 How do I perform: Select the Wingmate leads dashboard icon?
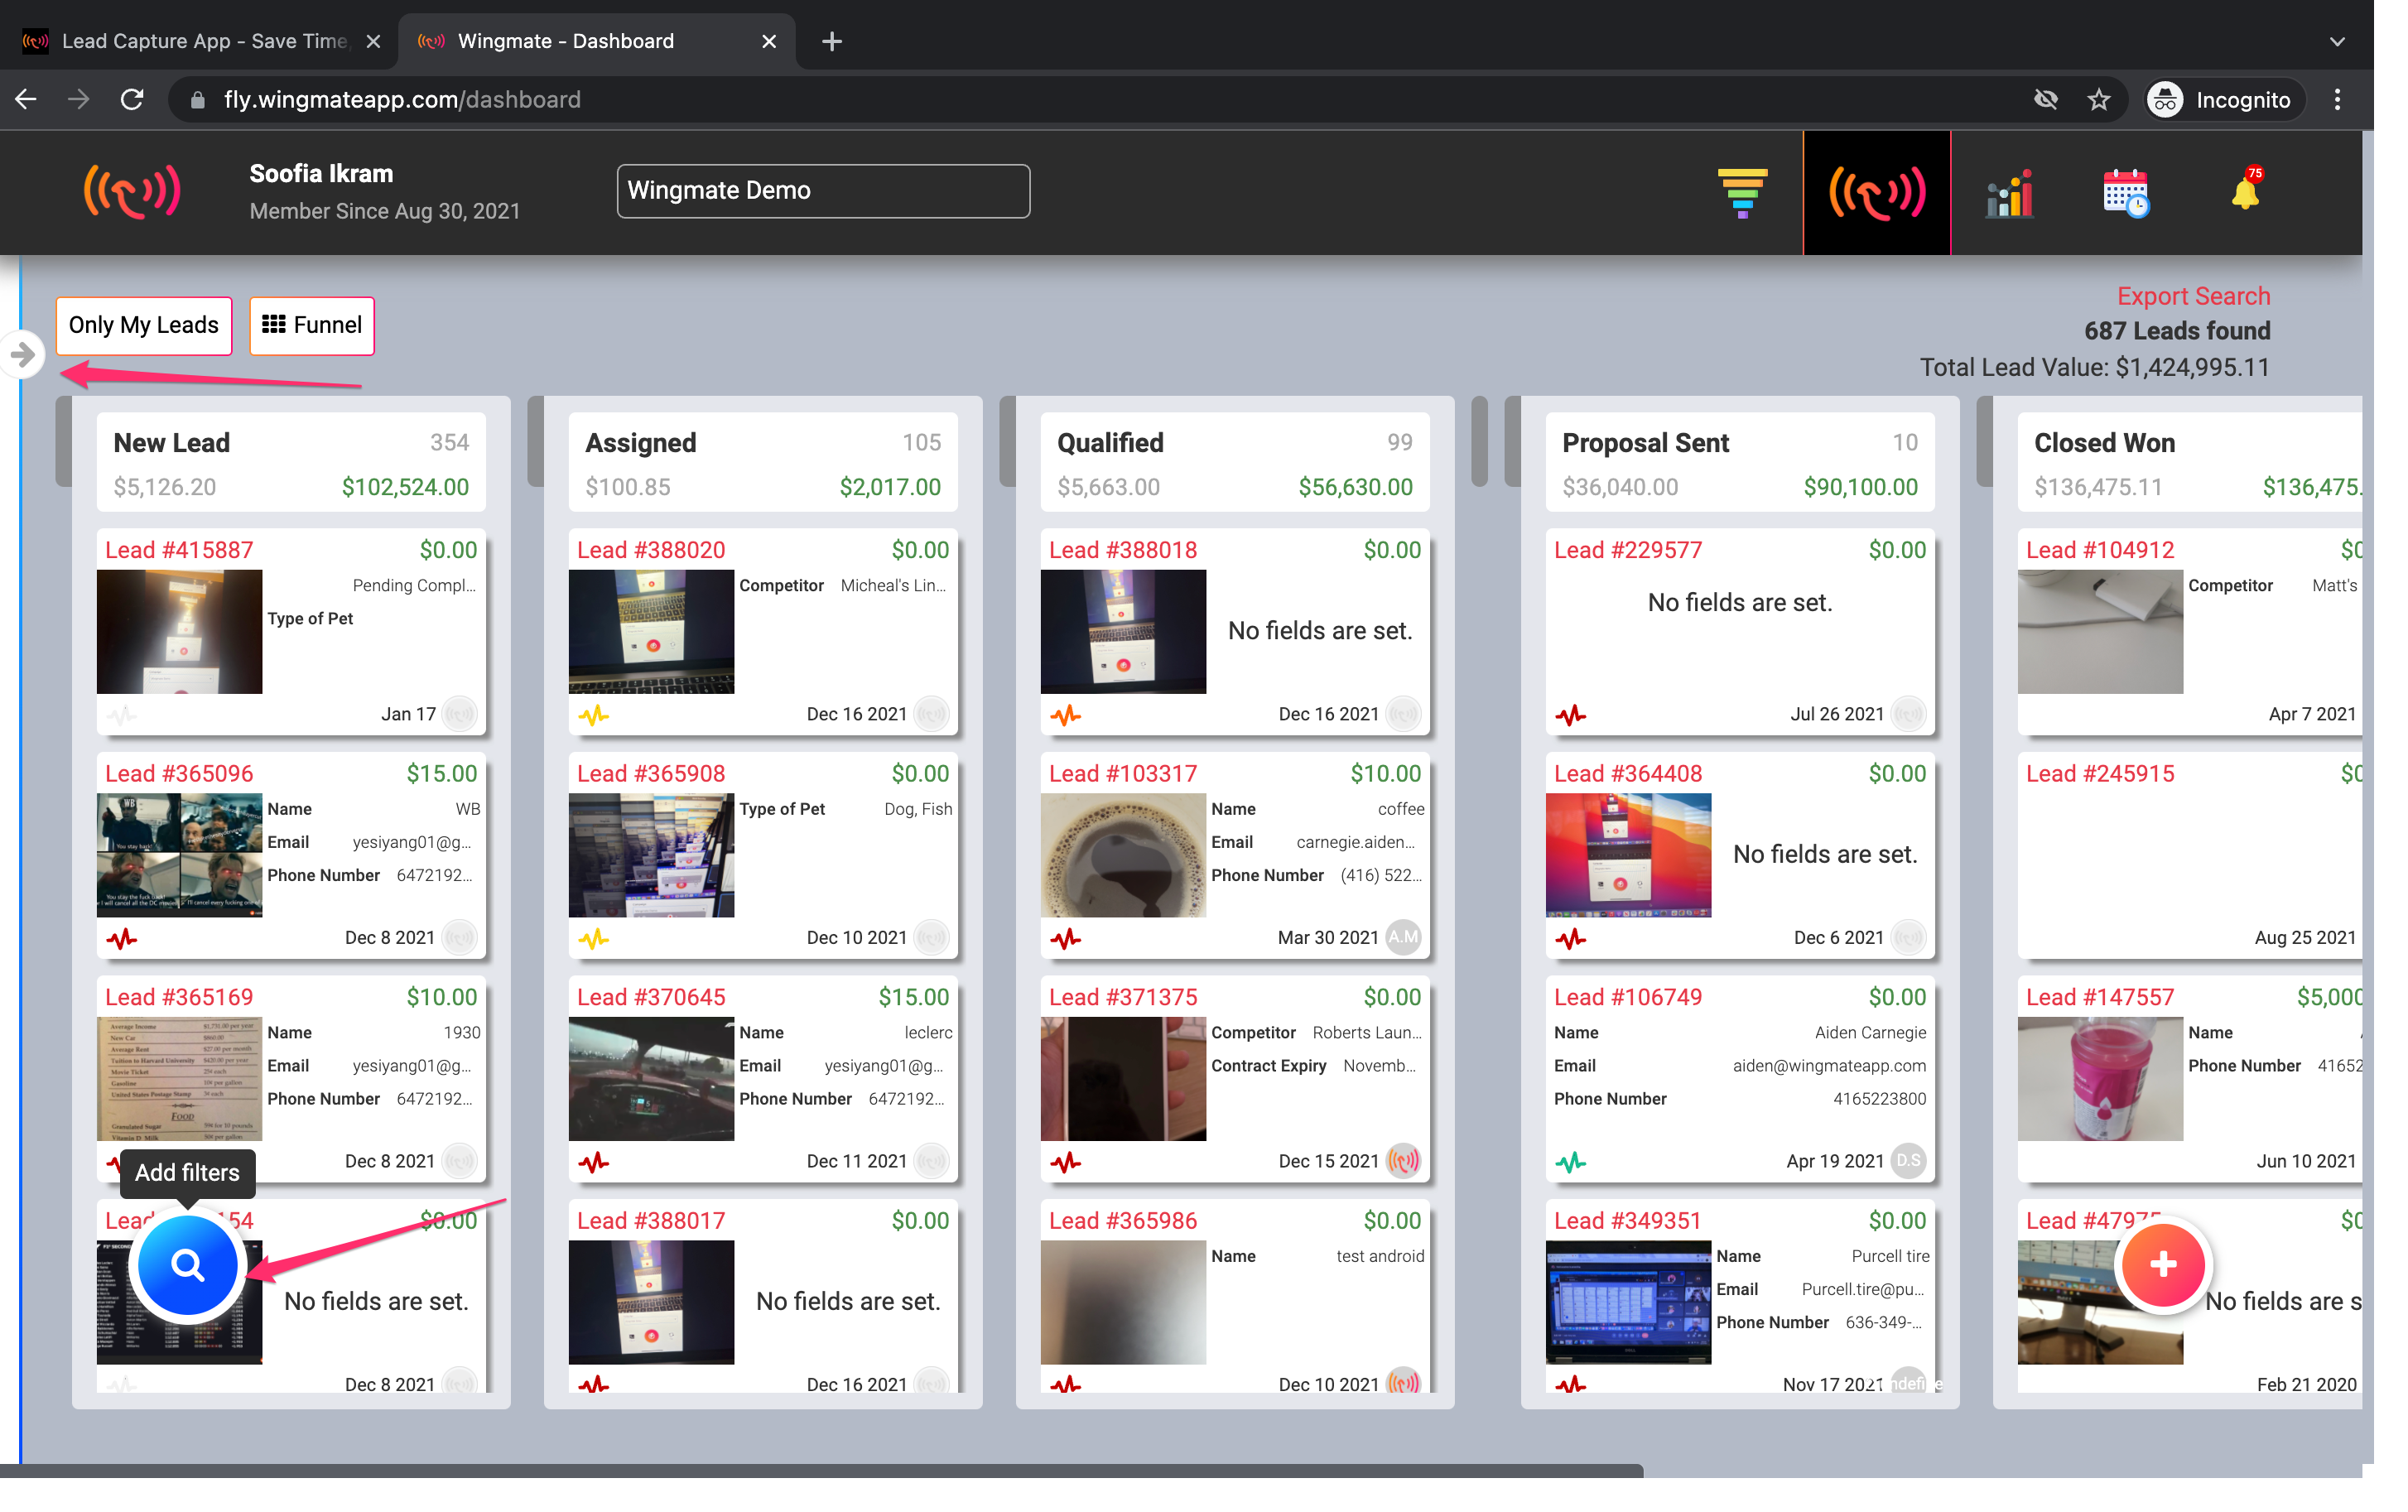(1877, 192)
